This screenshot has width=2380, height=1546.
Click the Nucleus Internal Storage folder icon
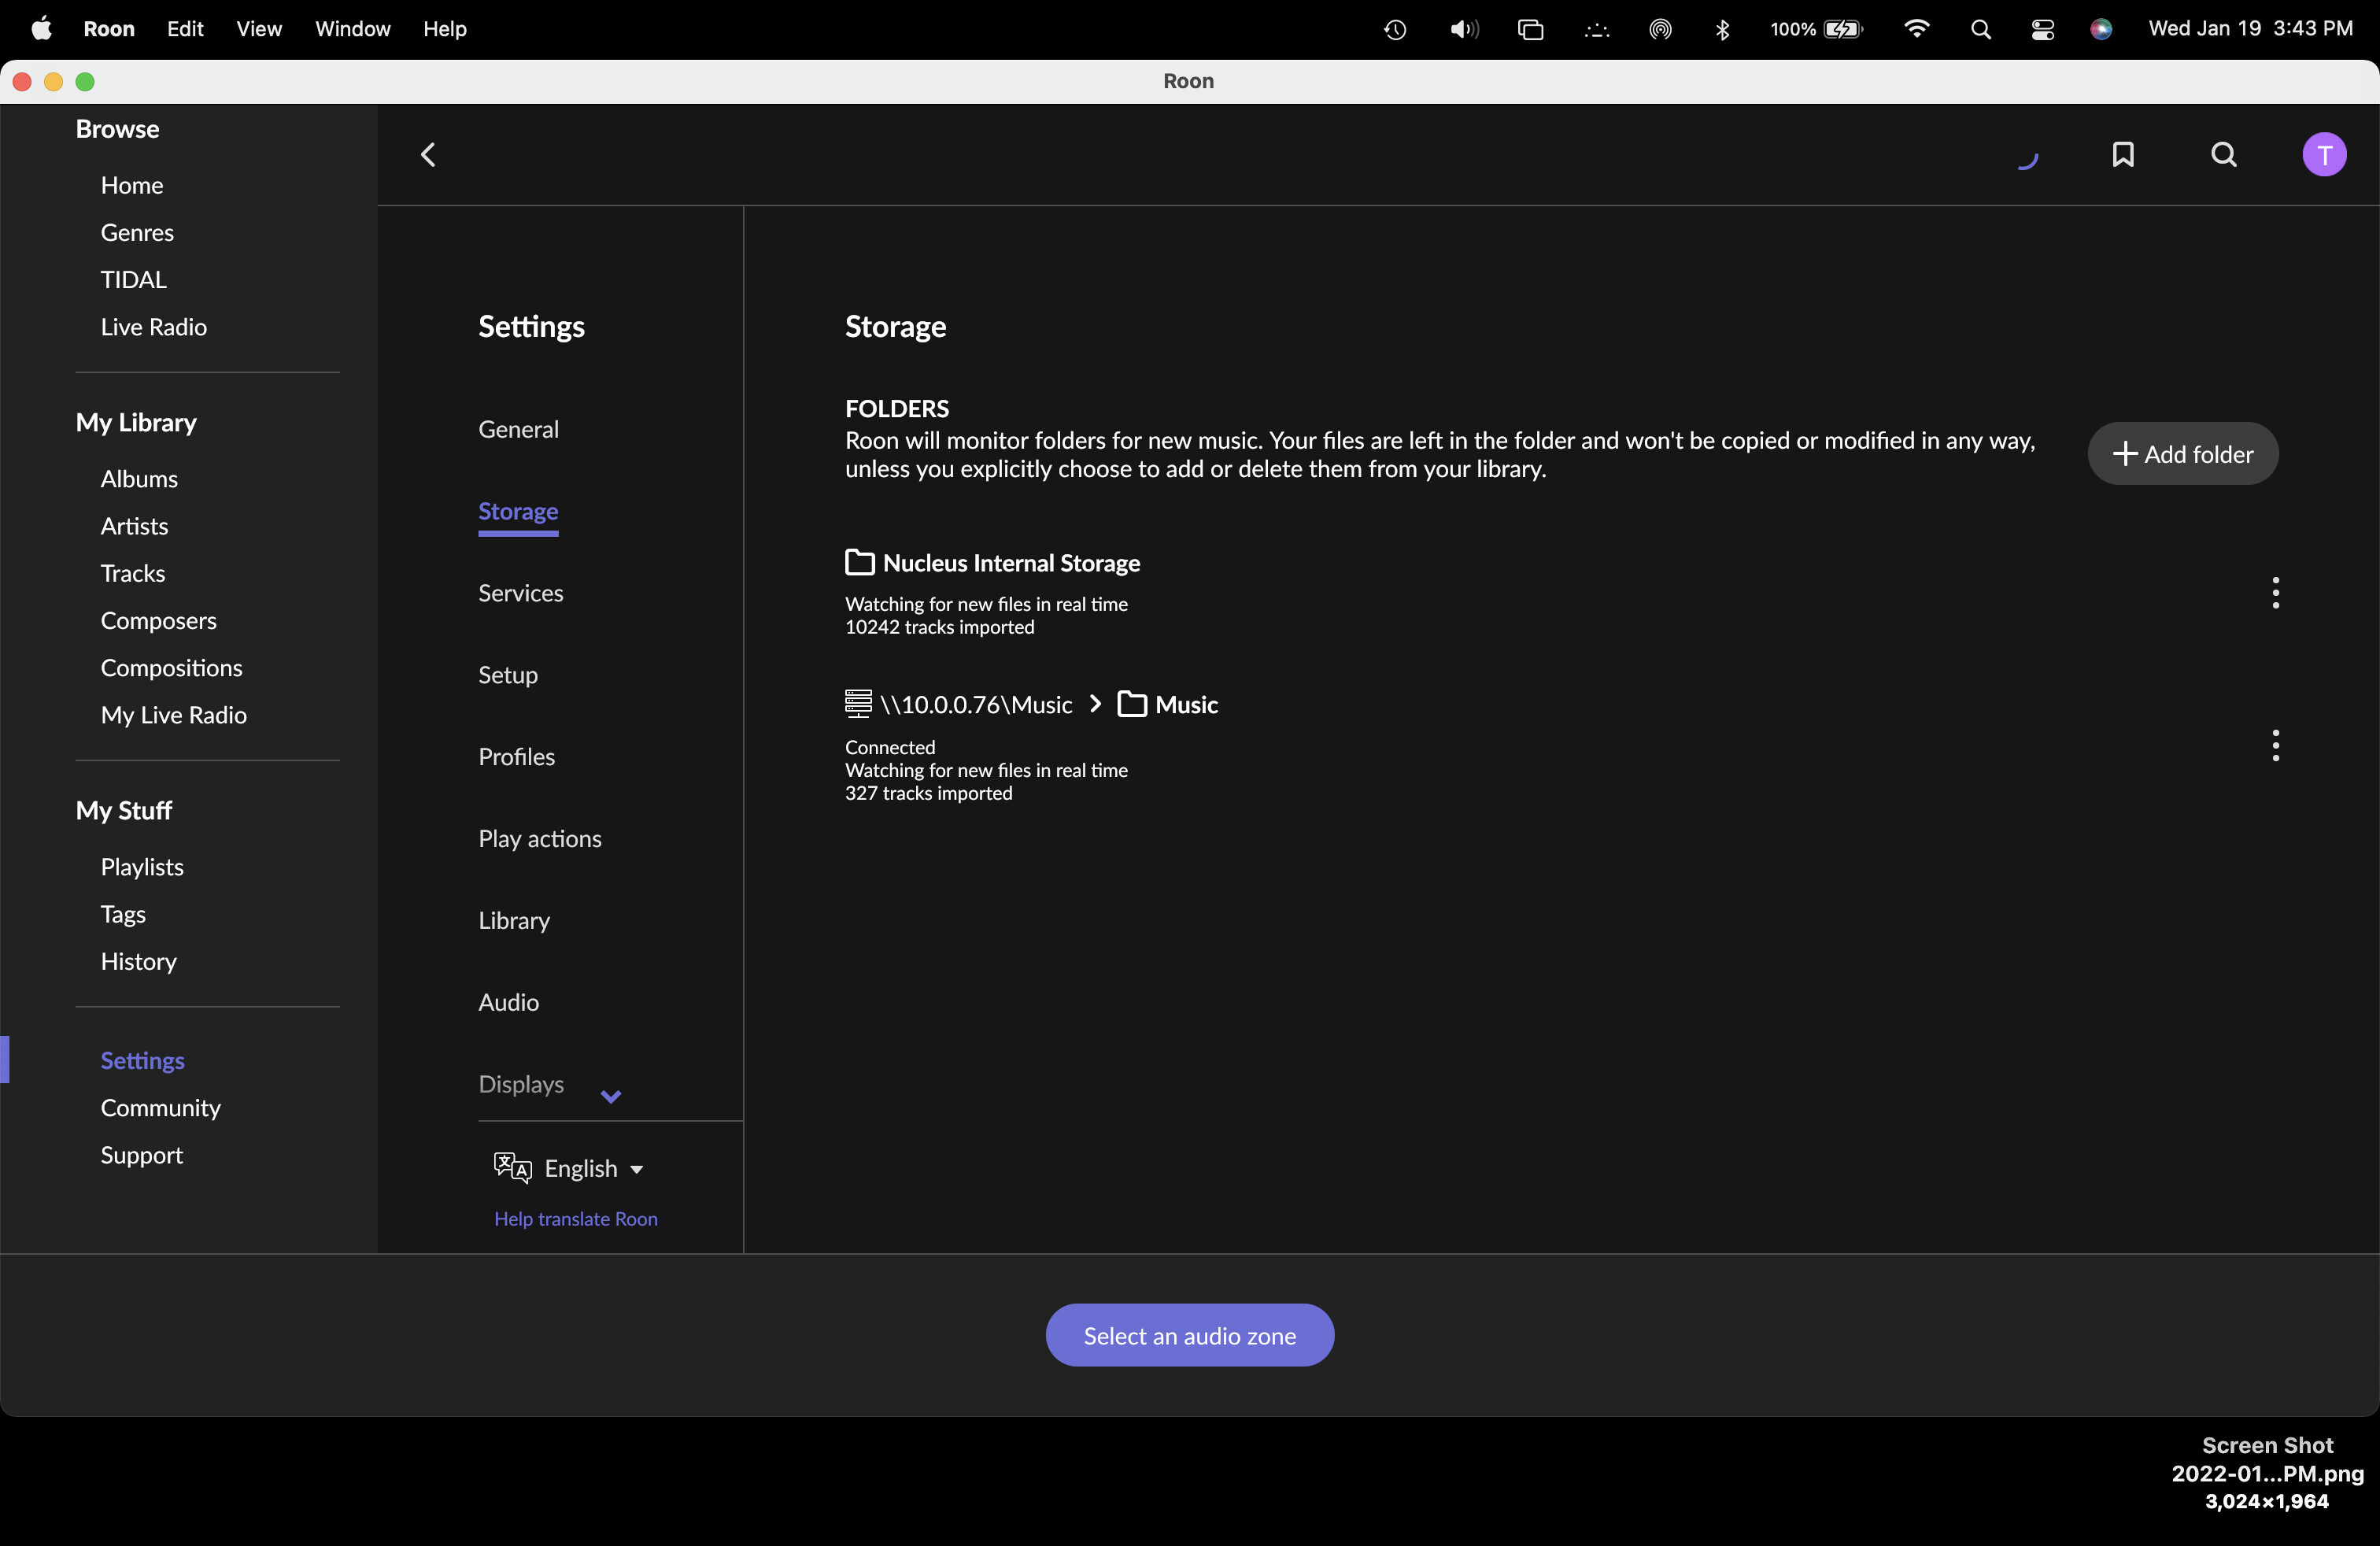860,562
